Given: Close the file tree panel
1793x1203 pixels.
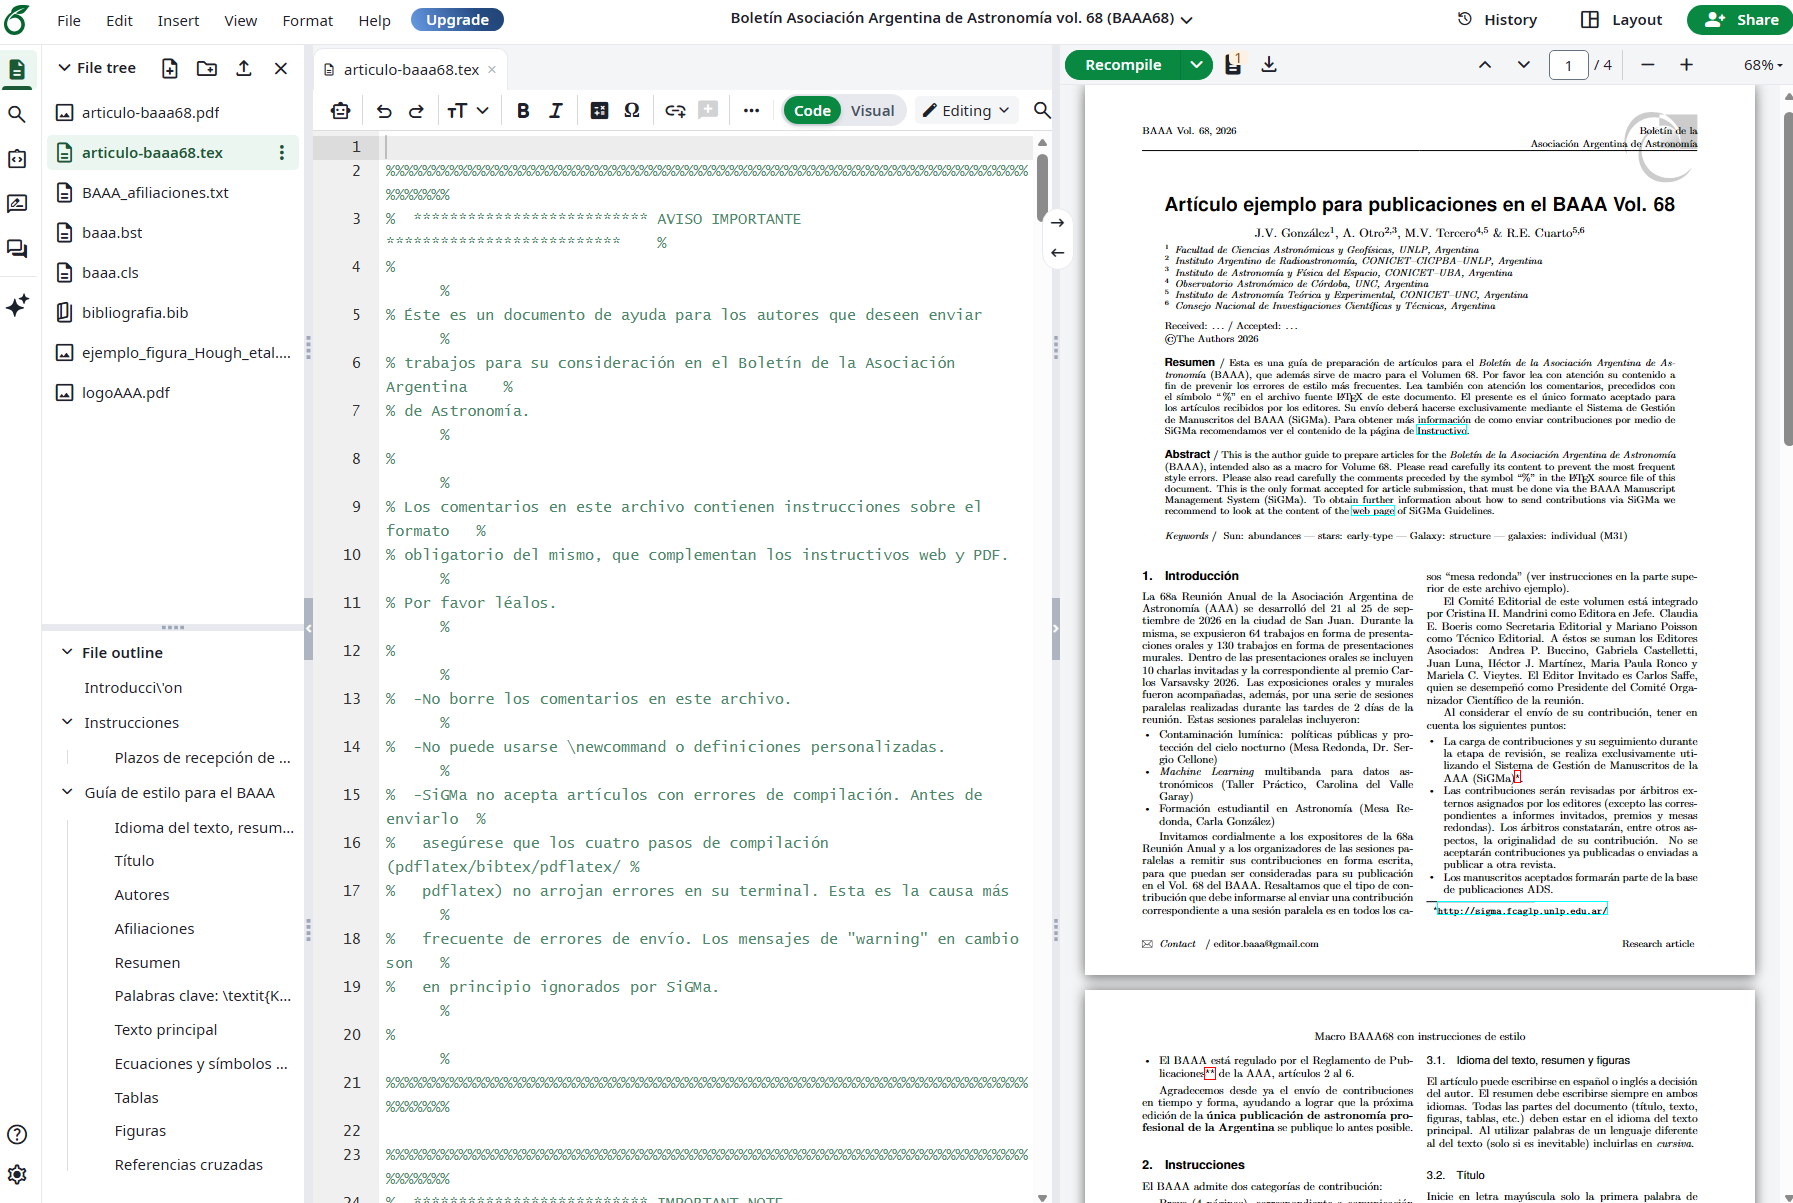Looking at the screenshot, I should (281, 68).
